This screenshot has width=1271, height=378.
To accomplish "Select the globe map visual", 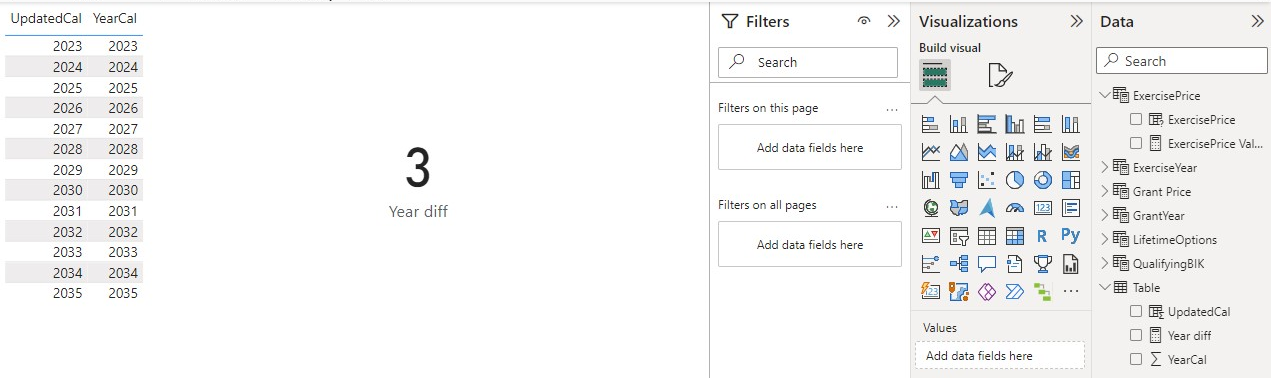I will [x=930, y=209].
